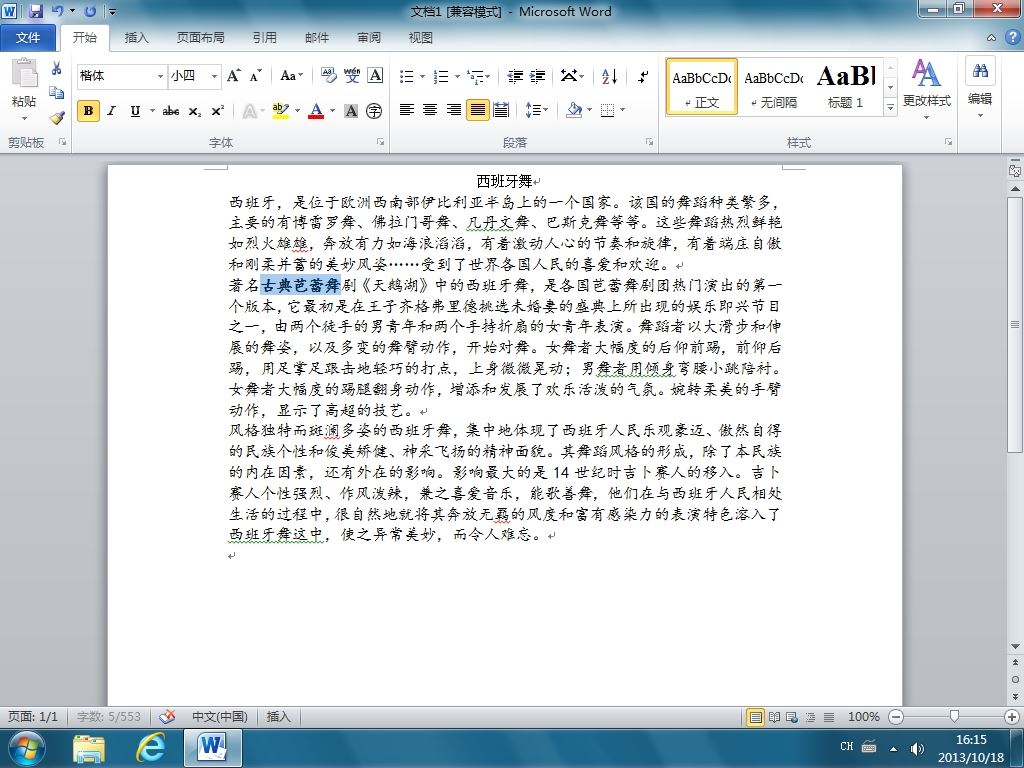Click the Sort icon in paragraph group
Screen dimensions: 1024x768
point(609,76)
